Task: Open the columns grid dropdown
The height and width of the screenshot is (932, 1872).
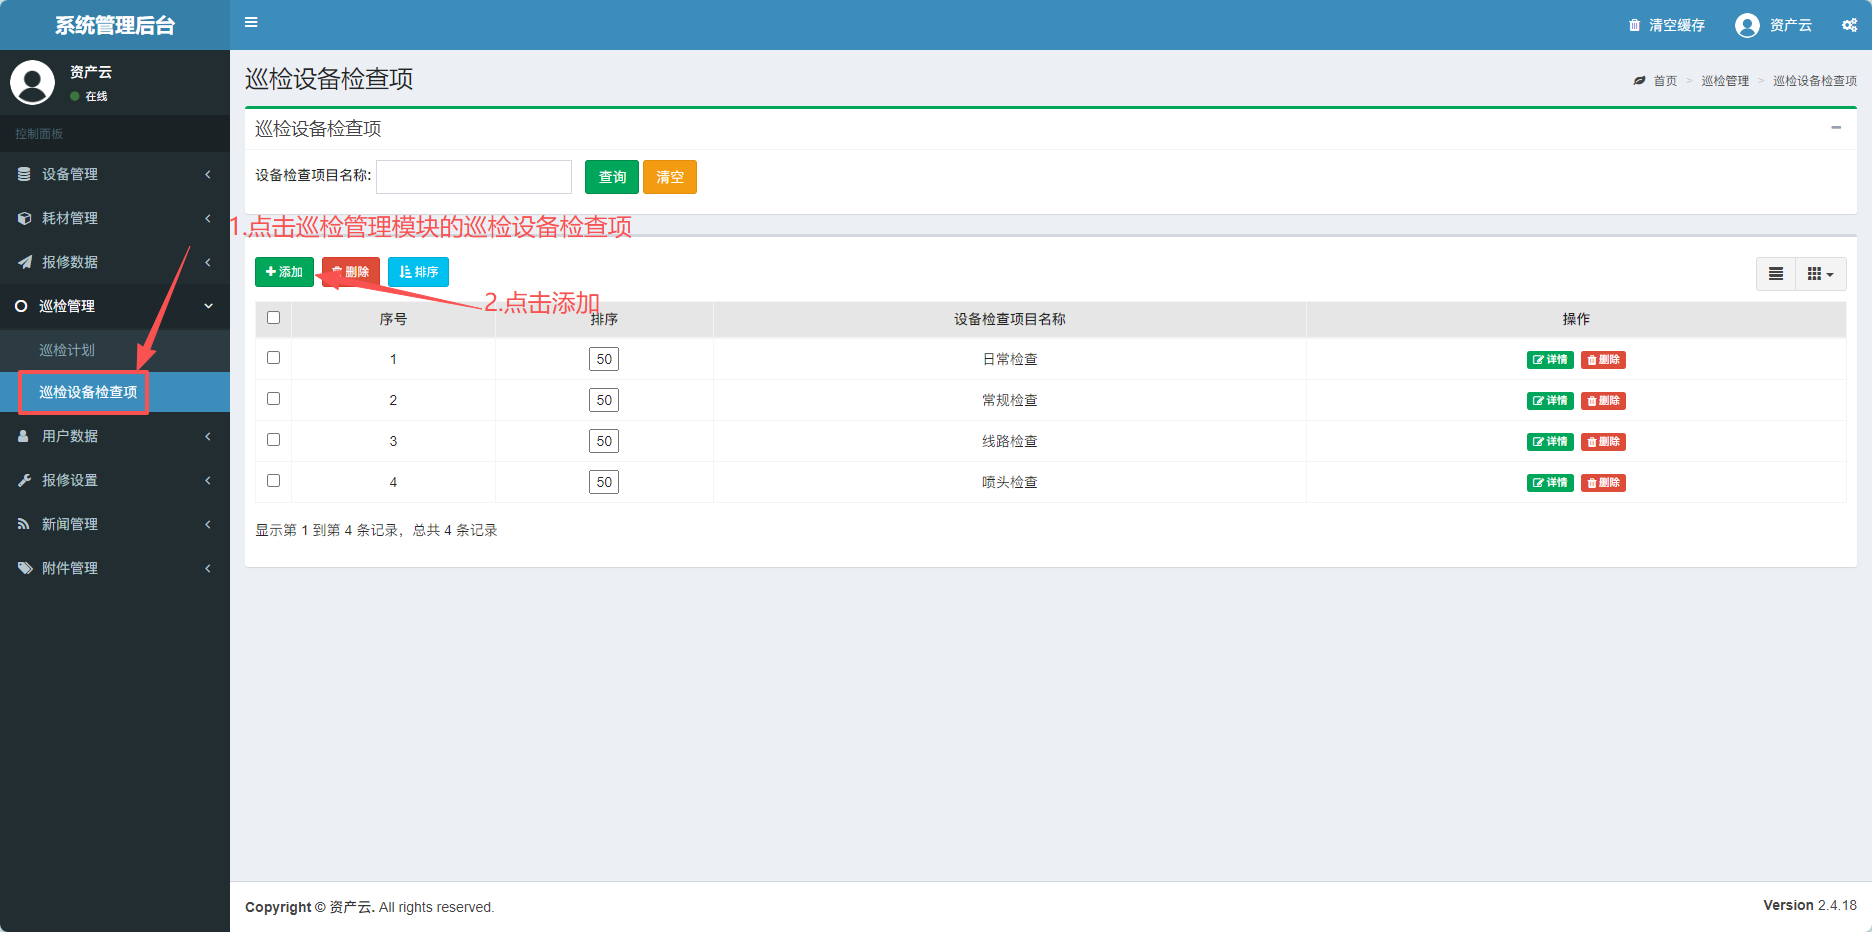Action: (1820, 274)
